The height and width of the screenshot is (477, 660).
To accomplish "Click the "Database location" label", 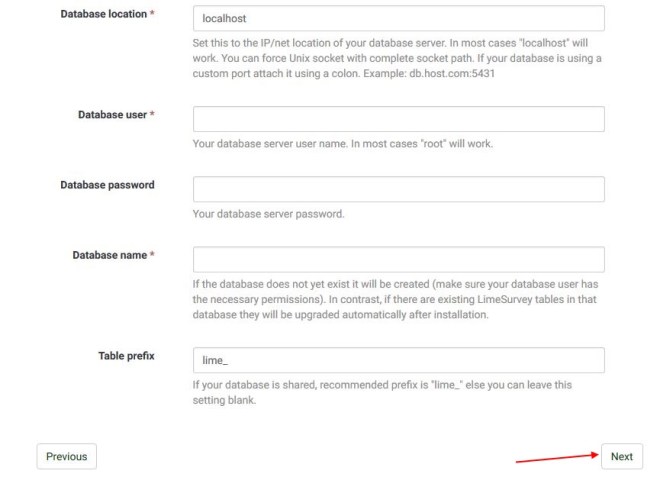I will 103,14.
